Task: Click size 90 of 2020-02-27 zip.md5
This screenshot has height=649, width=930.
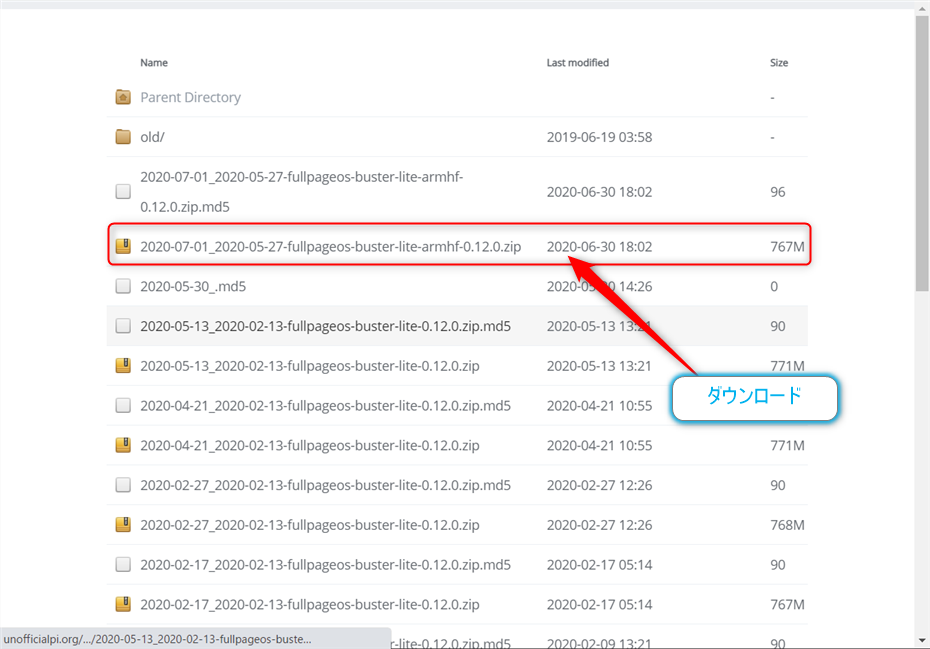Action: click(x=778, y=485)
